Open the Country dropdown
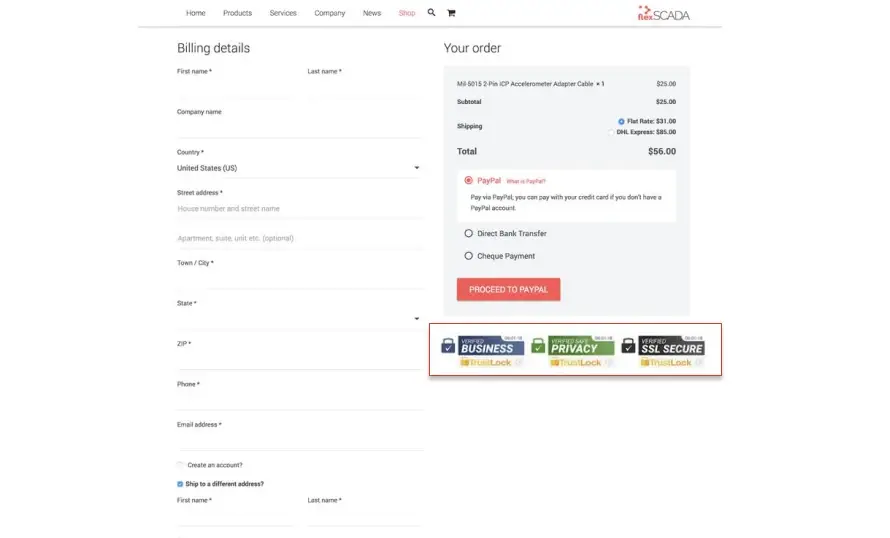This screenshot has height=538, width=890. (299, 168)
